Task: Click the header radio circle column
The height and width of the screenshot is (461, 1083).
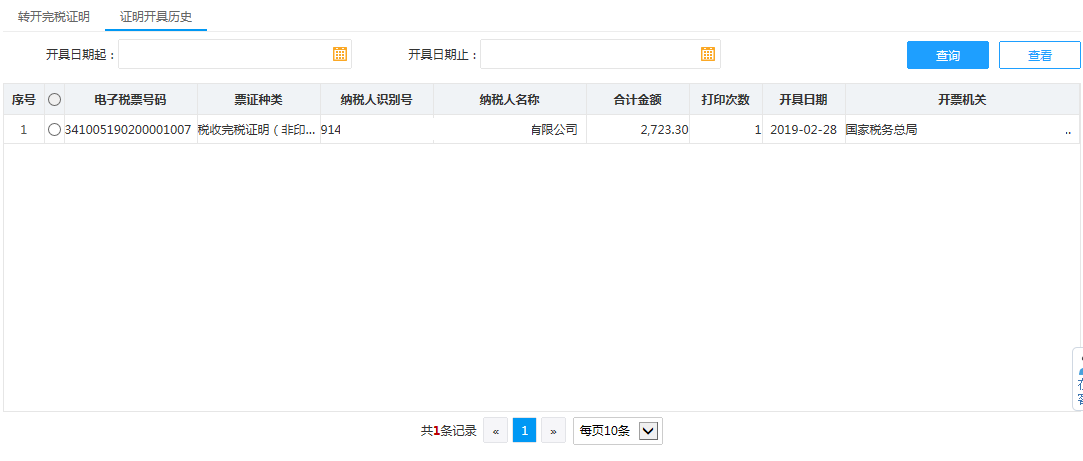Action: (54, 100)
